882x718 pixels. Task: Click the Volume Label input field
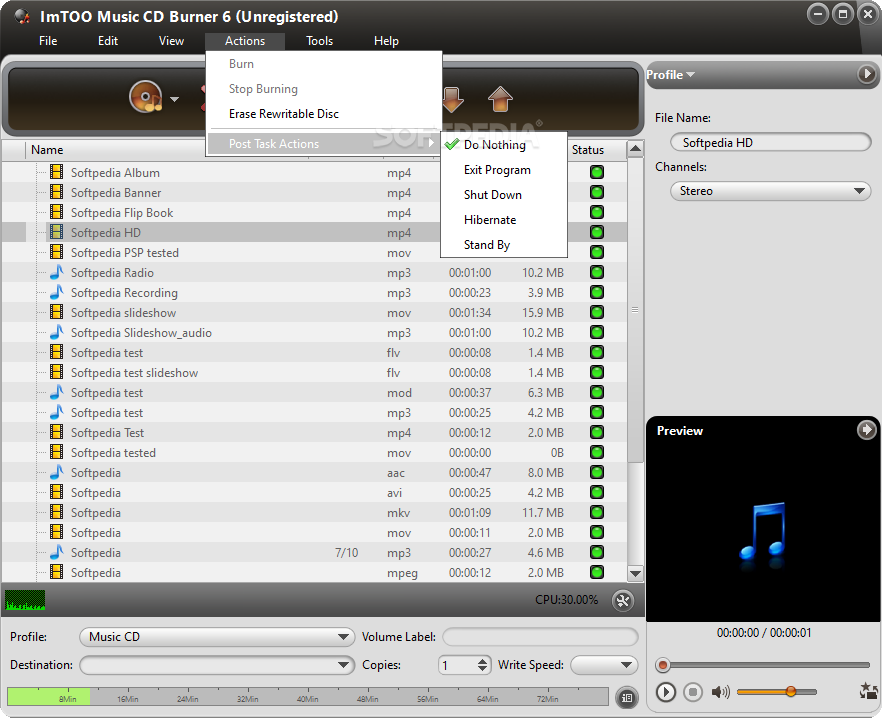coord(541,637)
